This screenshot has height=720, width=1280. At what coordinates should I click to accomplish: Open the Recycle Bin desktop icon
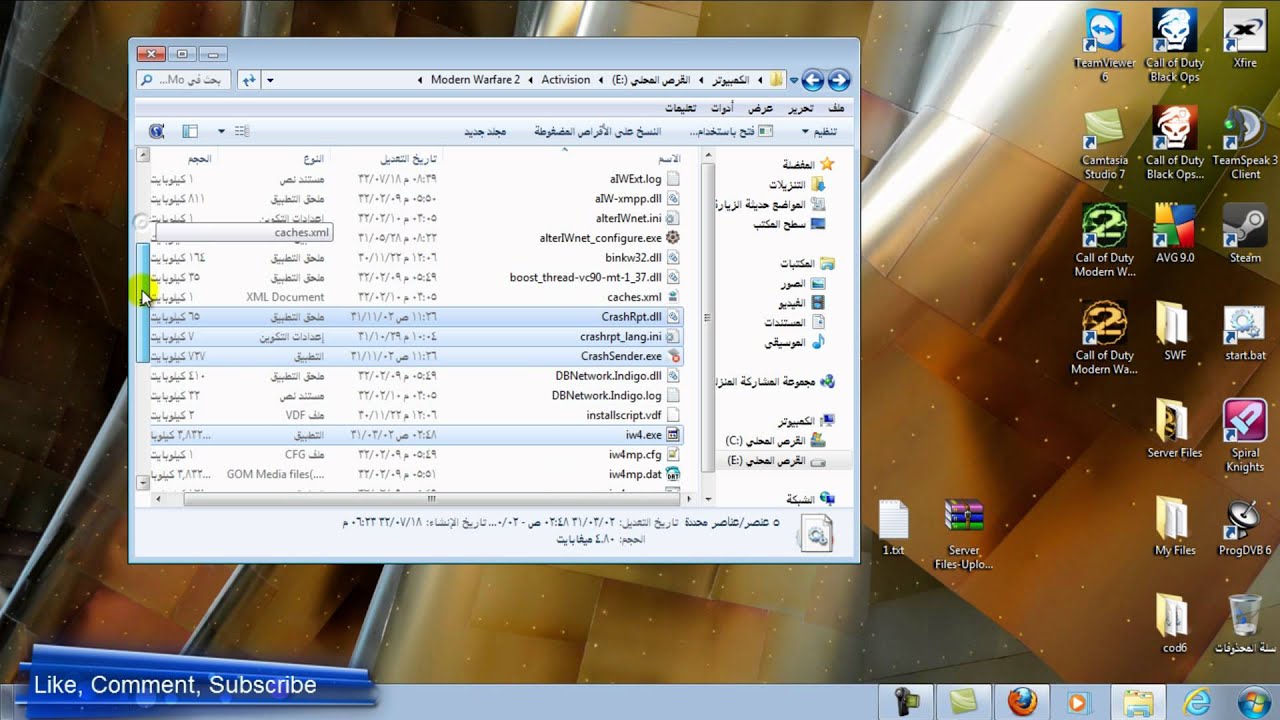[x=1245, y=623]
